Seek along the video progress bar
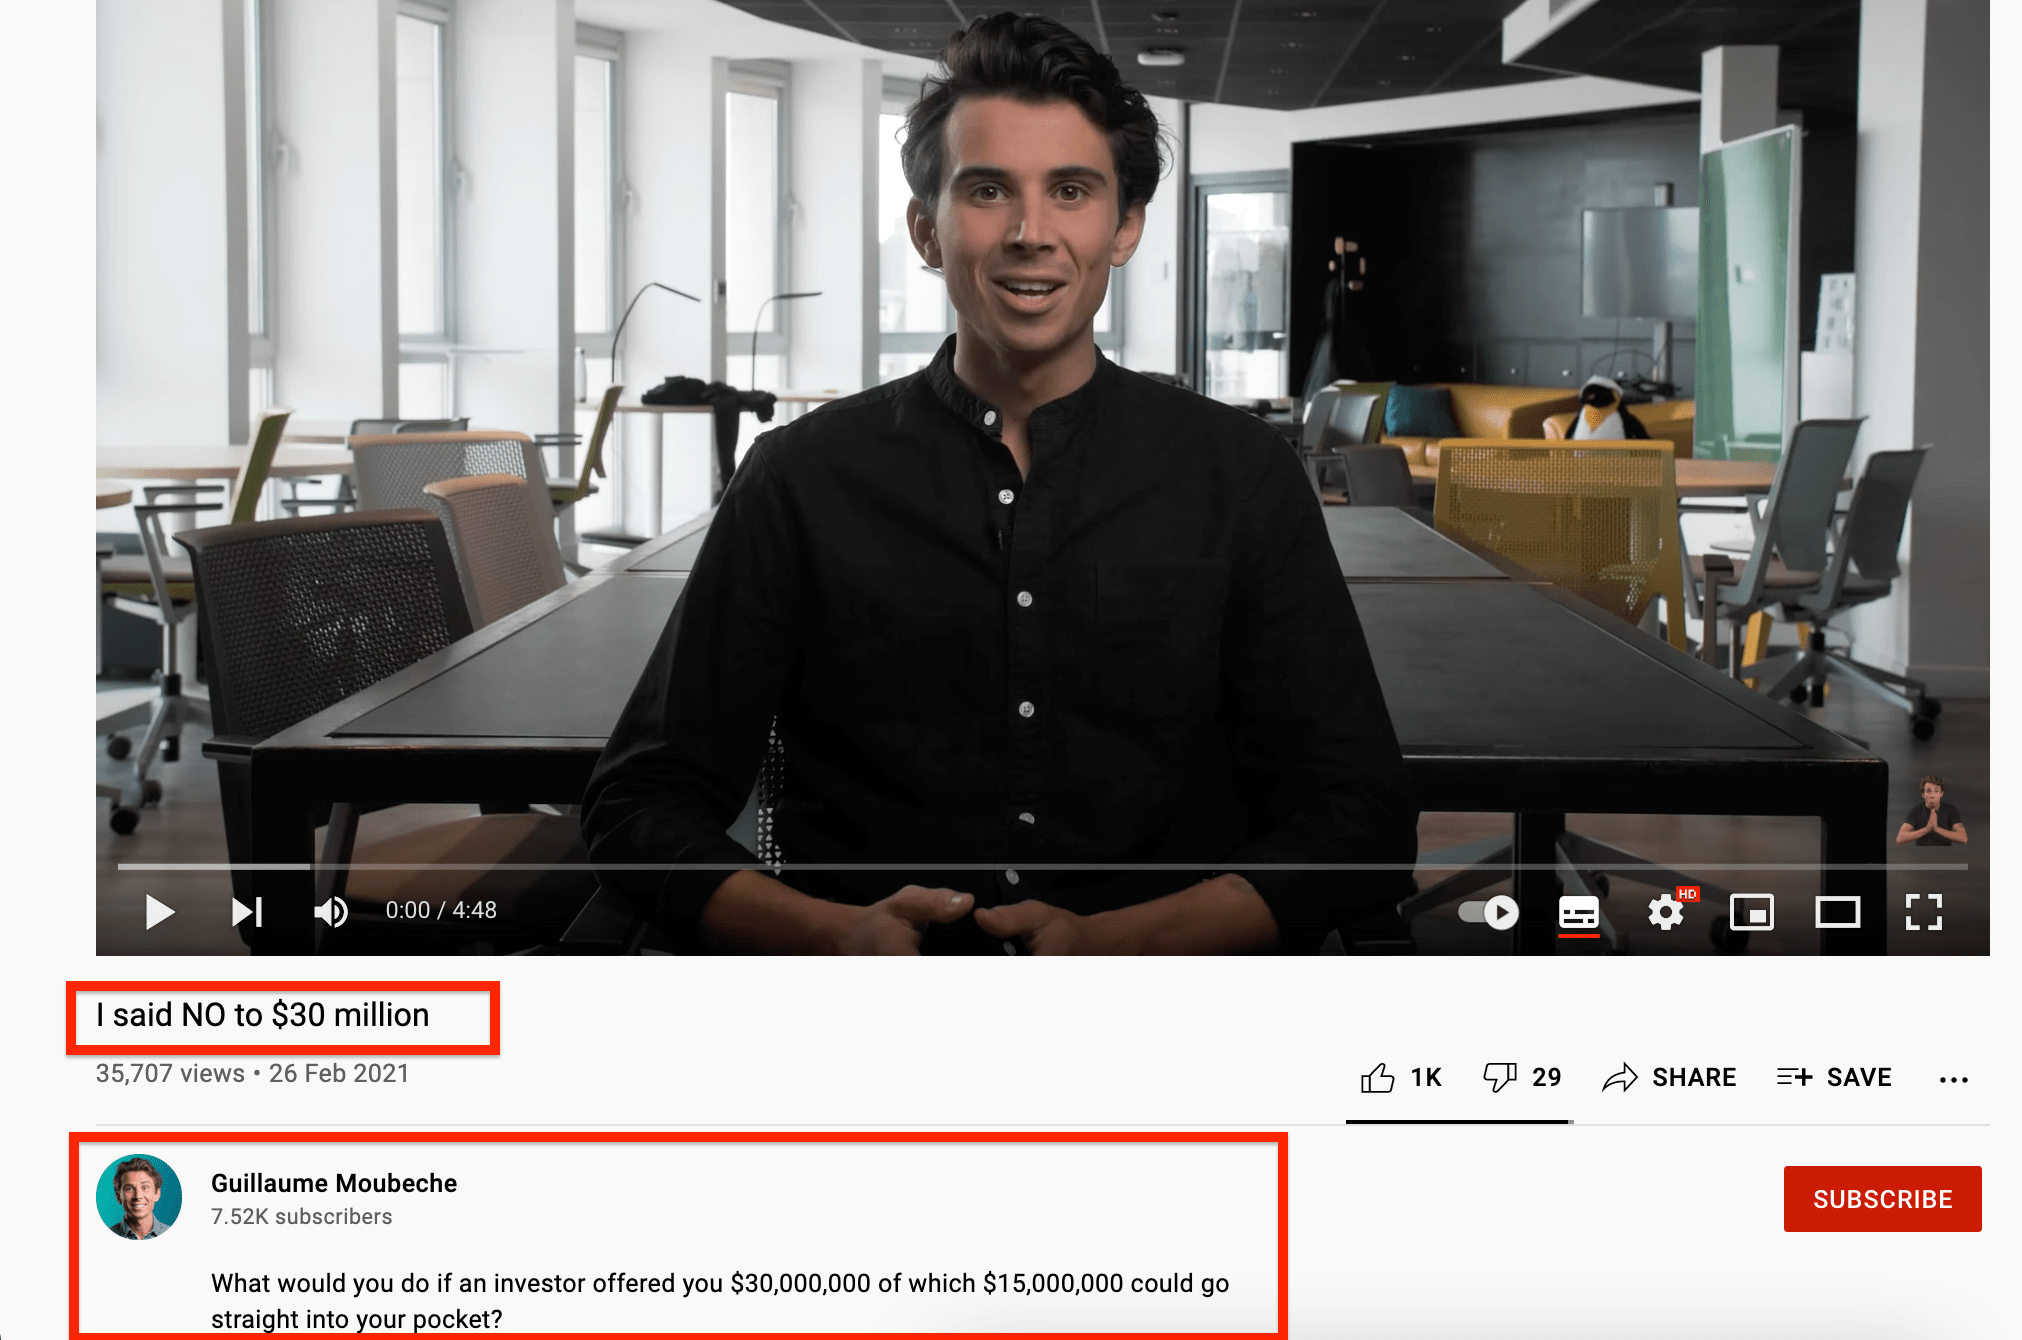 (1042, 866)
